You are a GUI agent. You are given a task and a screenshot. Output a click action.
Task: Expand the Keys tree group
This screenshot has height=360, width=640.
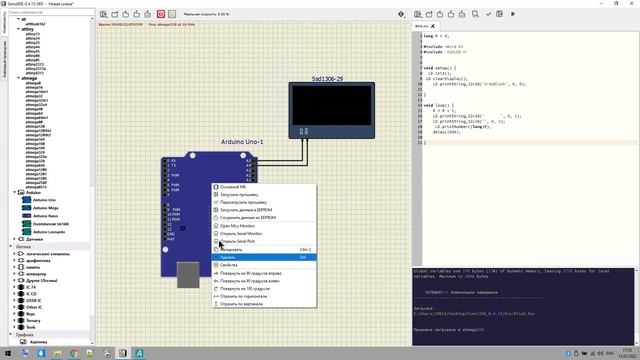pyautogui.click(x=15, y=314)
